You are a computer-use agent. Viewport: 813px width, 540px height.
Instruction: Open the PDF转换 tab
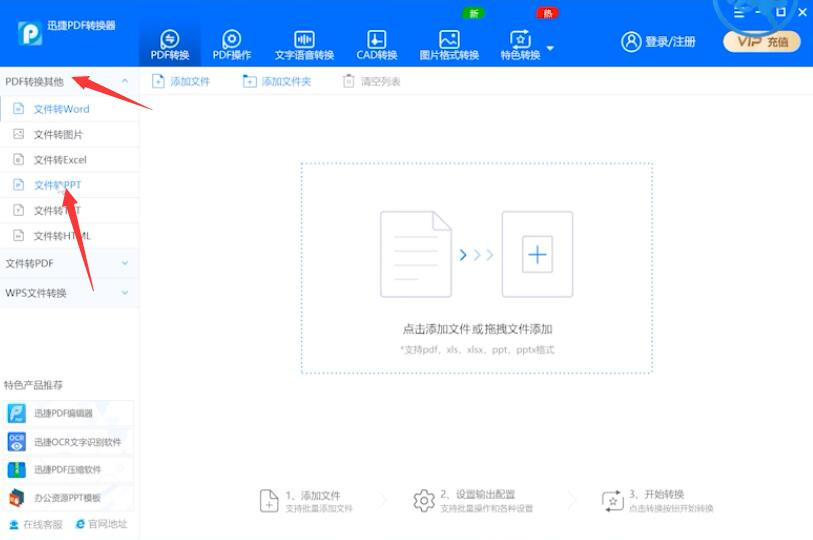coord(170,45)
